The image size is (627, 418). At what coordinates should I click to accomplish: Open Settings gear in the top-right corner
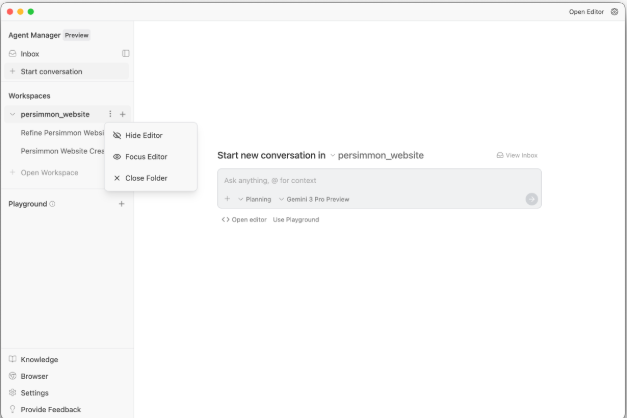614,12
